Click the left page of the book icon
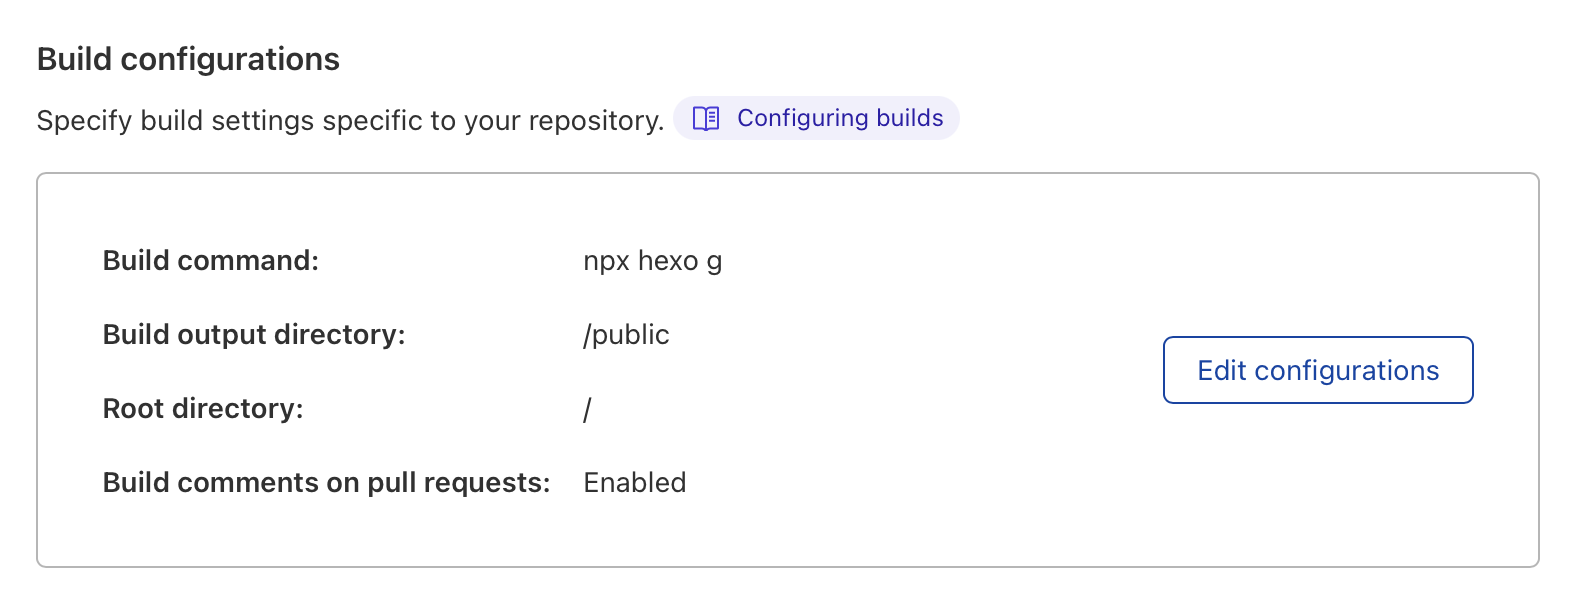Viewport: 1574px width, 590px height. 699,118
